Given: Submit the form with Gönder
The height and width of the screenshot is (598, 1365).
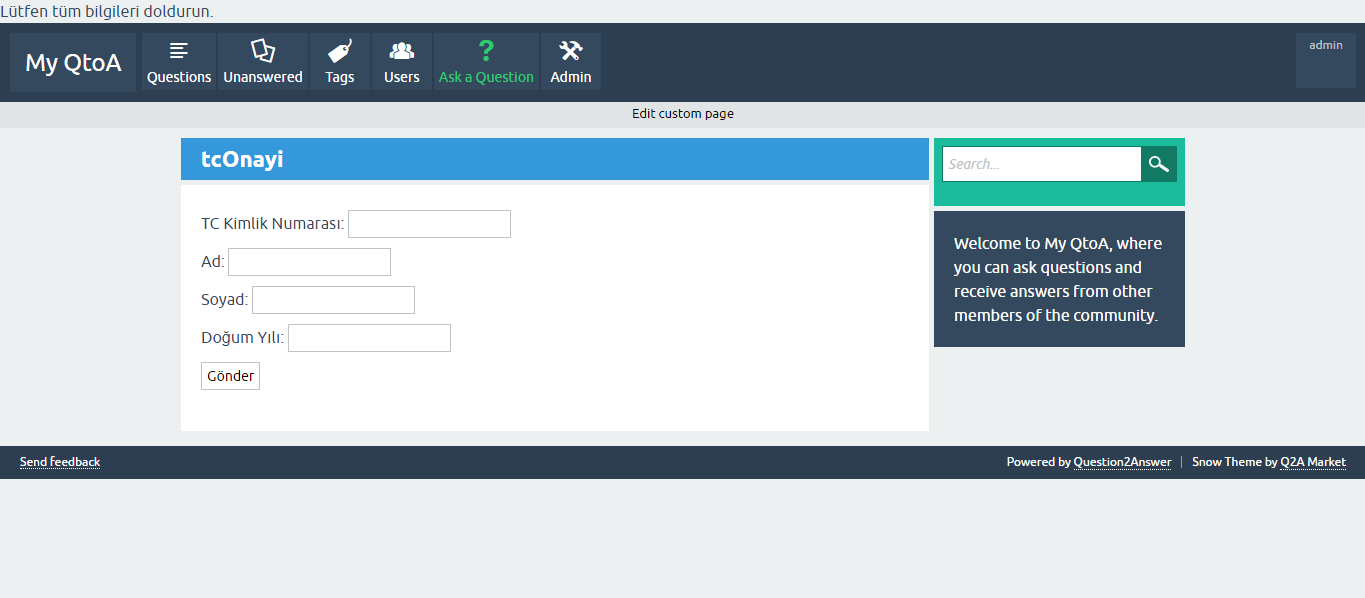Looking at the screenshot, I should [230, 376].
